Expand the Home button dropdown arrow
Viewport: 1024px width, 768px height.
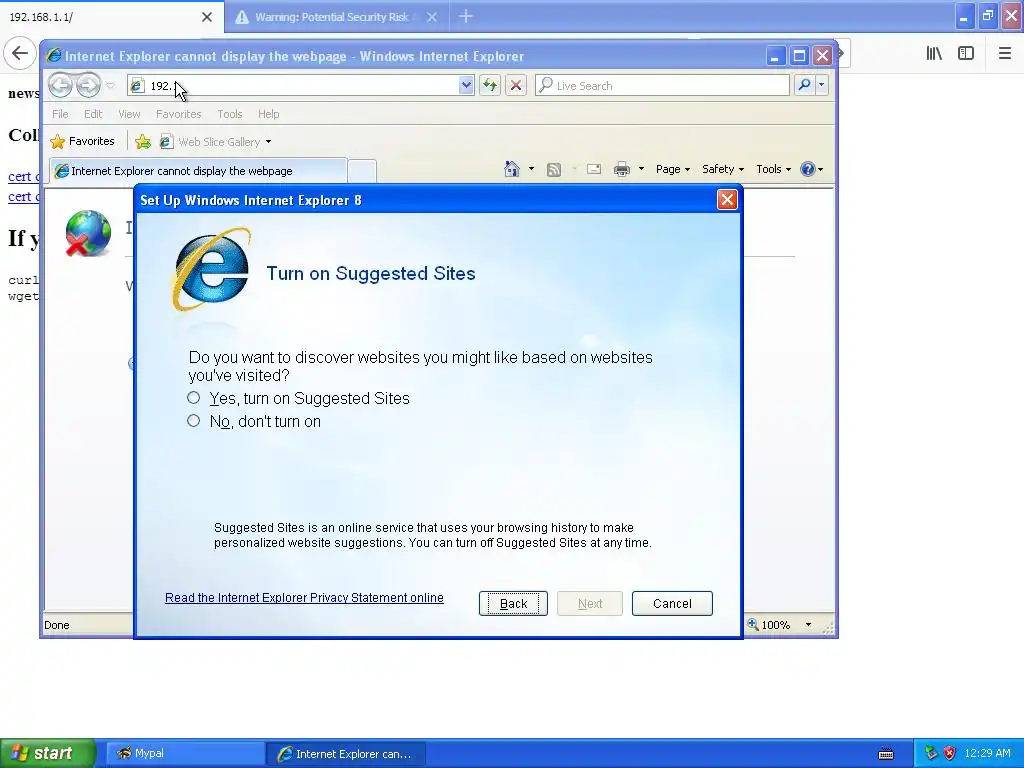pos(531,169)
